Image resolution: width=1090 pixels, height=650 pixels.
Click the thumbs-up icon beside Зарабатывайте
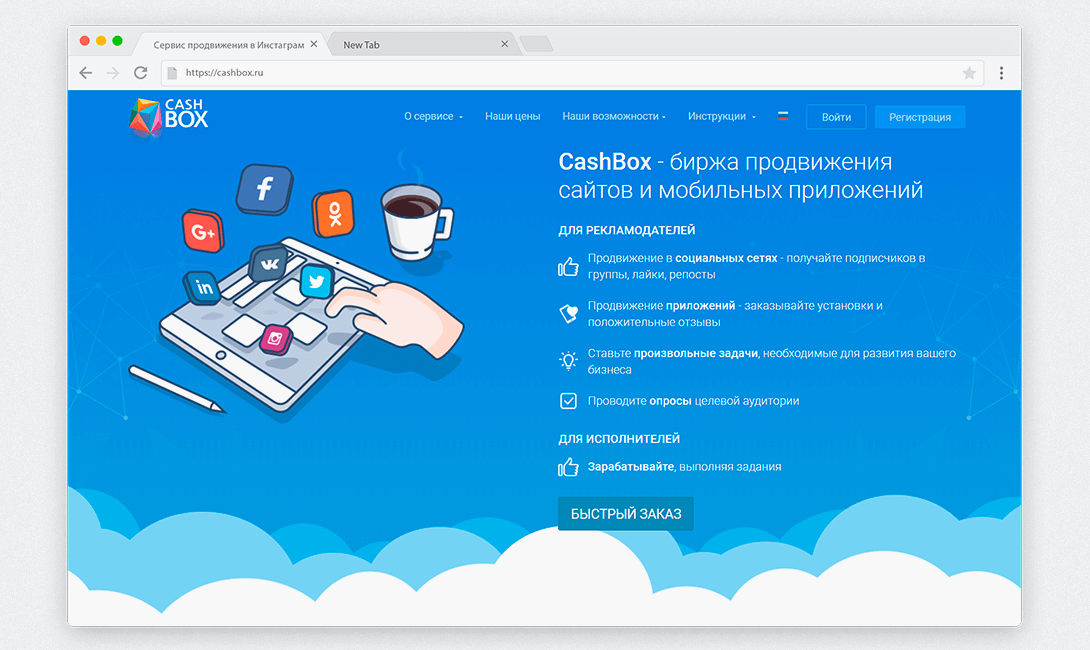coord(568,466)
